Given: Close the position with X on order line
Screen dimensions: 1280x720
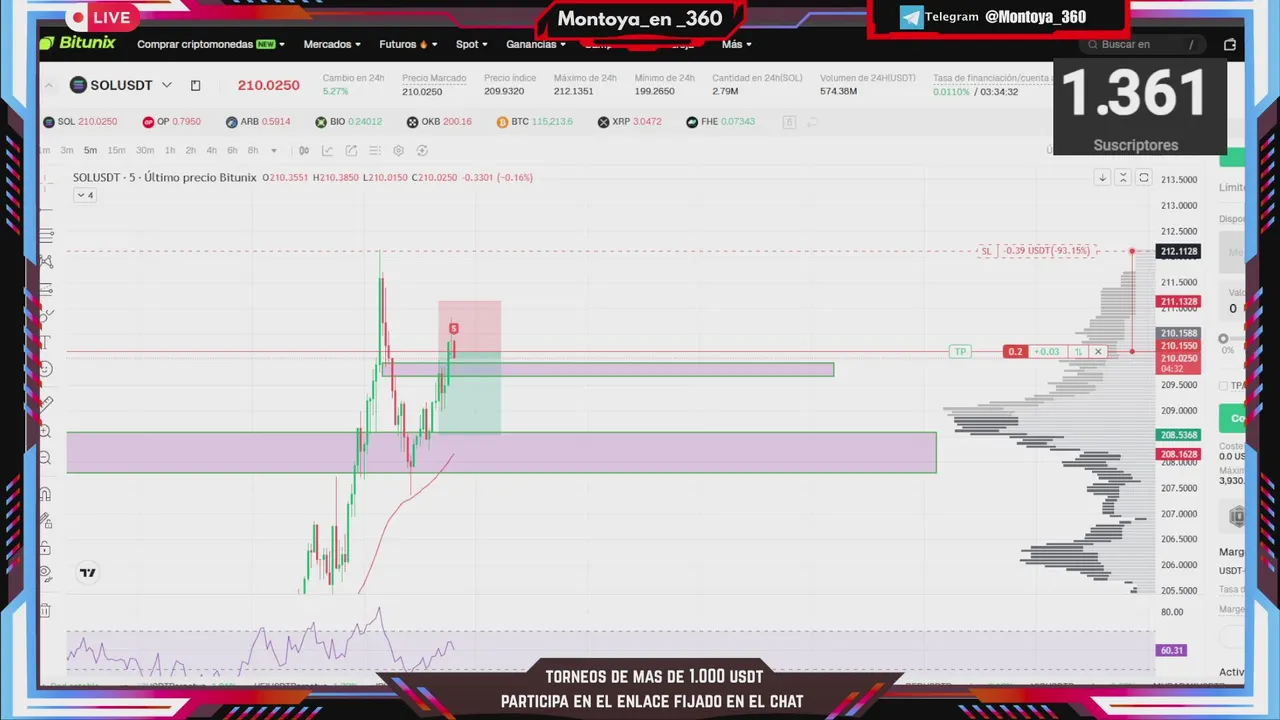Looking at the screenshot, I should [x=1098, y=352].
